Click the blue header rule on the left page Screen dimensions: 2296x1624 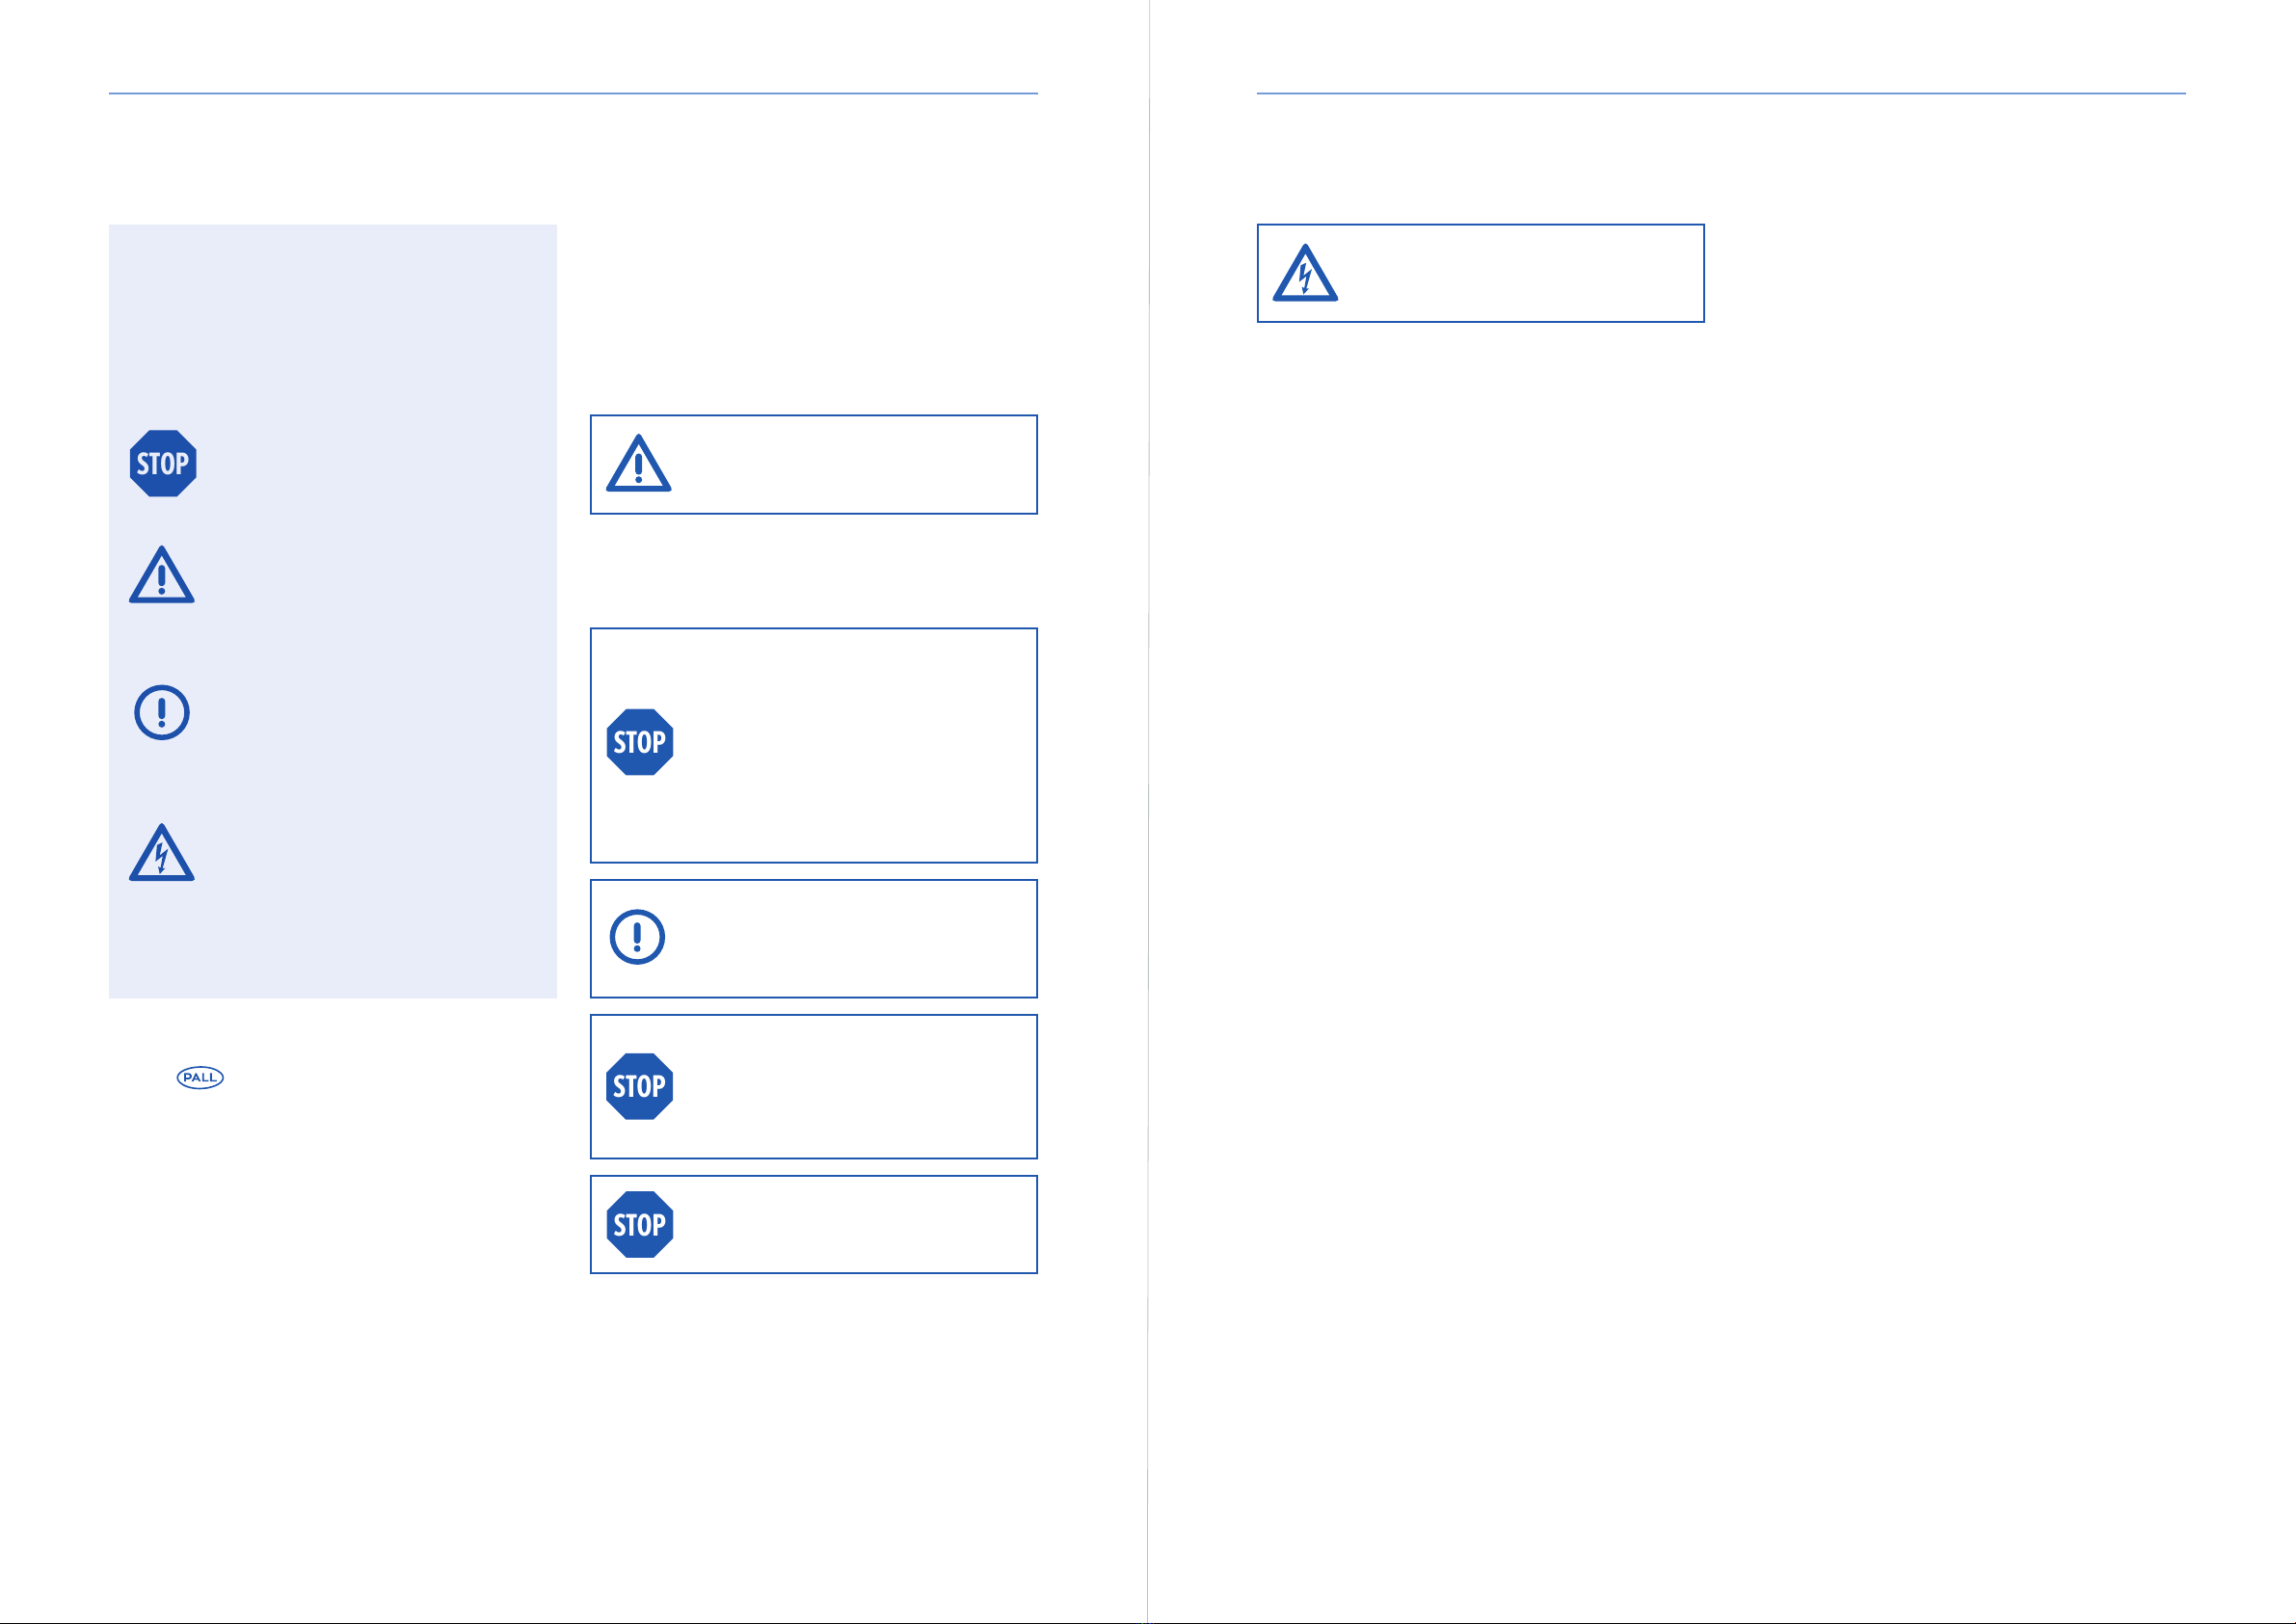(x=573, y=94)
